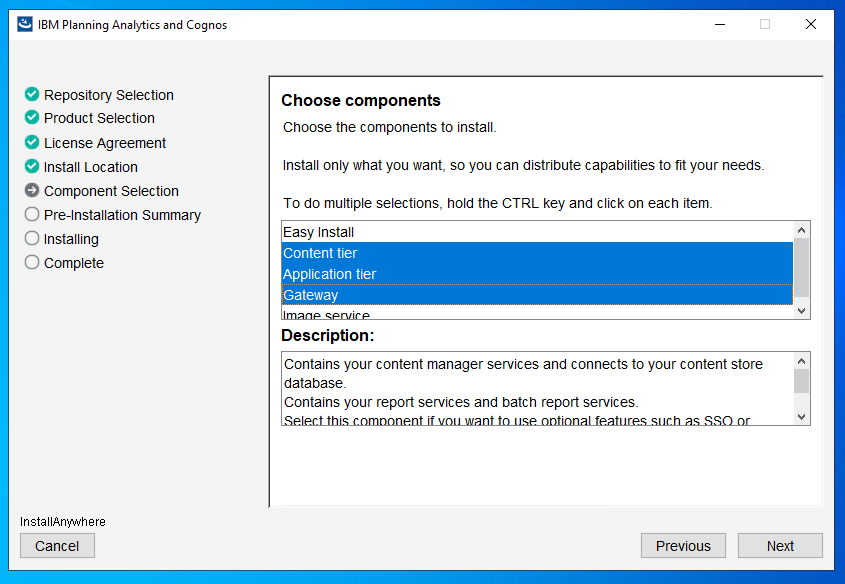
Task: Click the description text about content manager services
Action: pyautogui.click(x=523, y=373)
